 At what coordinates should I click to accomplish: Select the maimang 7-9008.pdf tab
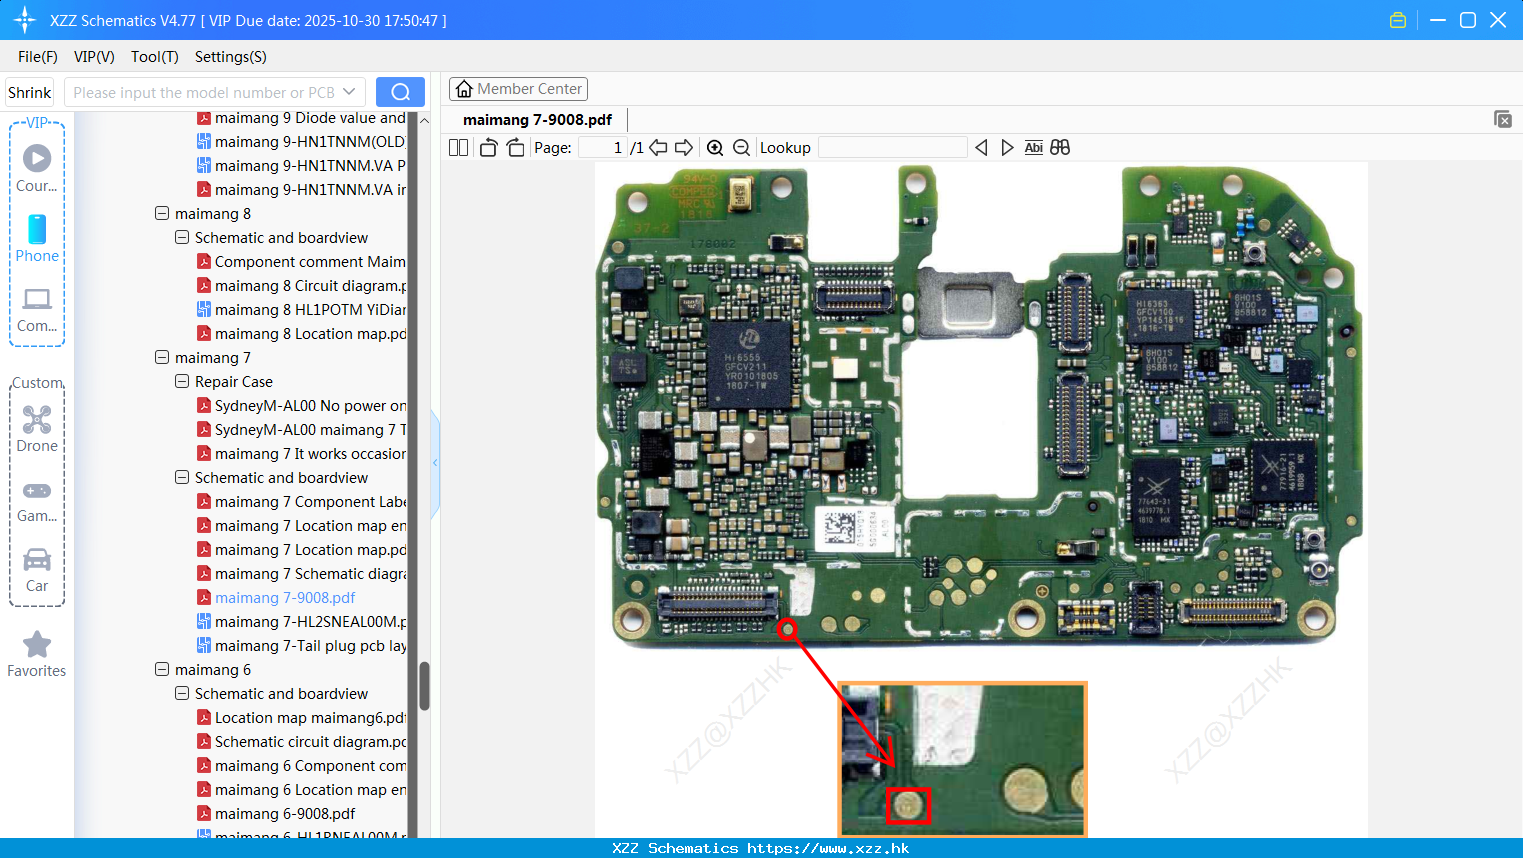pos(538,120)
